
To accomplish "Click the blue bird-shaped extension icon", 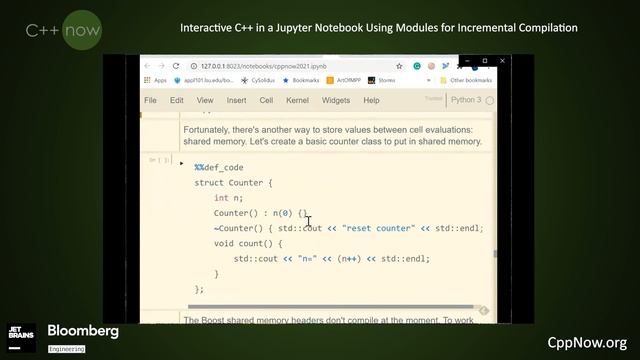I will (446, 66).
